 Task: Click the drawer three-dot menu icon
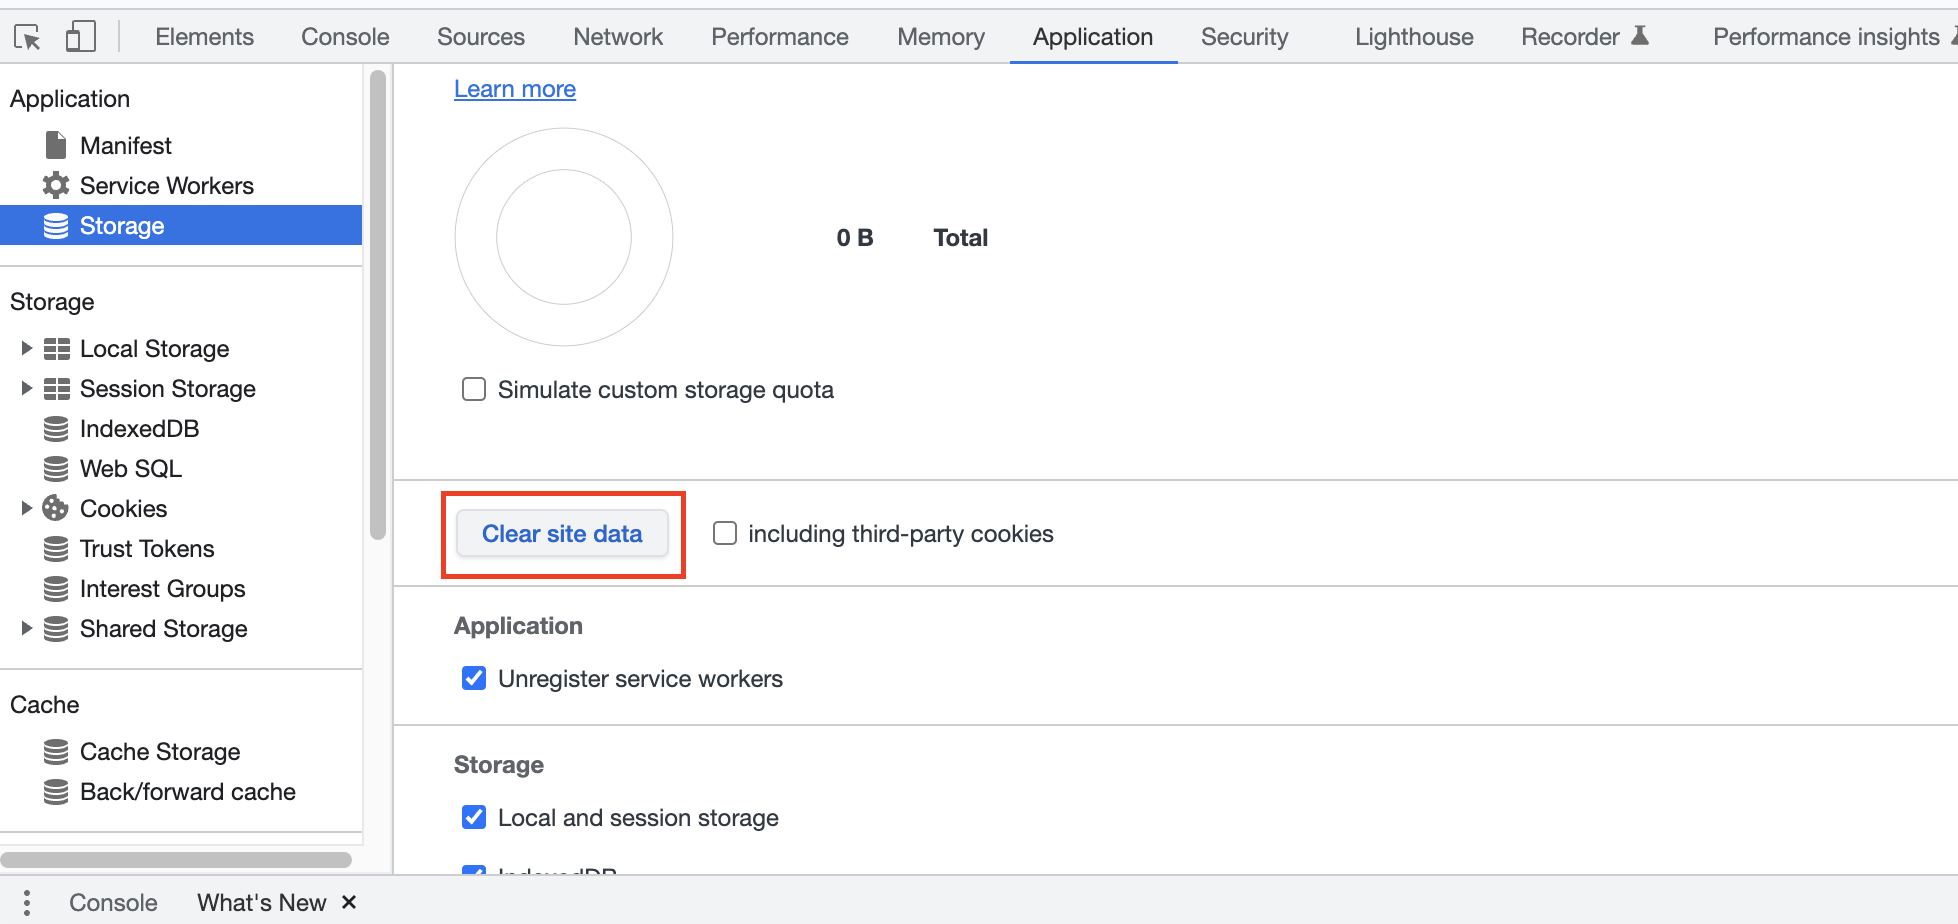coord(26,902)
